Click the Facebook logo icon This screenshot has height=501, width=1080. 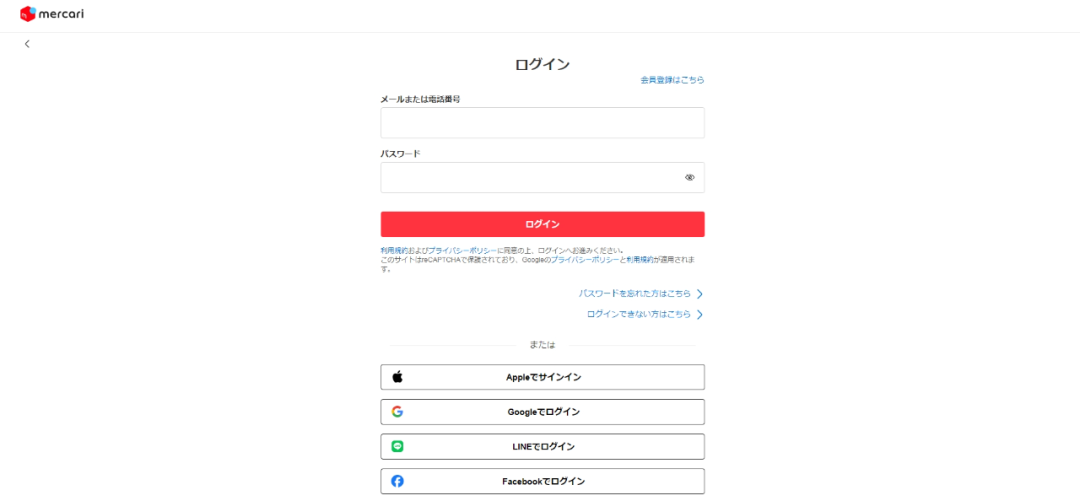[x=397, y=481]
